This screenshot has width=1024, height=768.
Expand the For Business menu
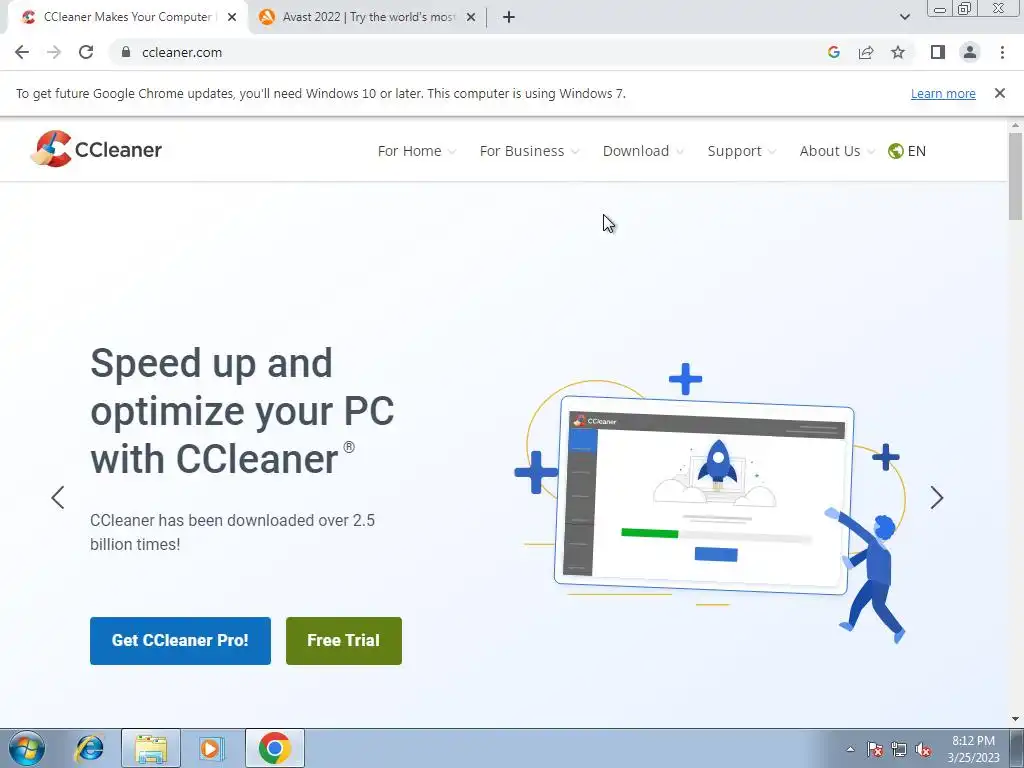point(529,151)
